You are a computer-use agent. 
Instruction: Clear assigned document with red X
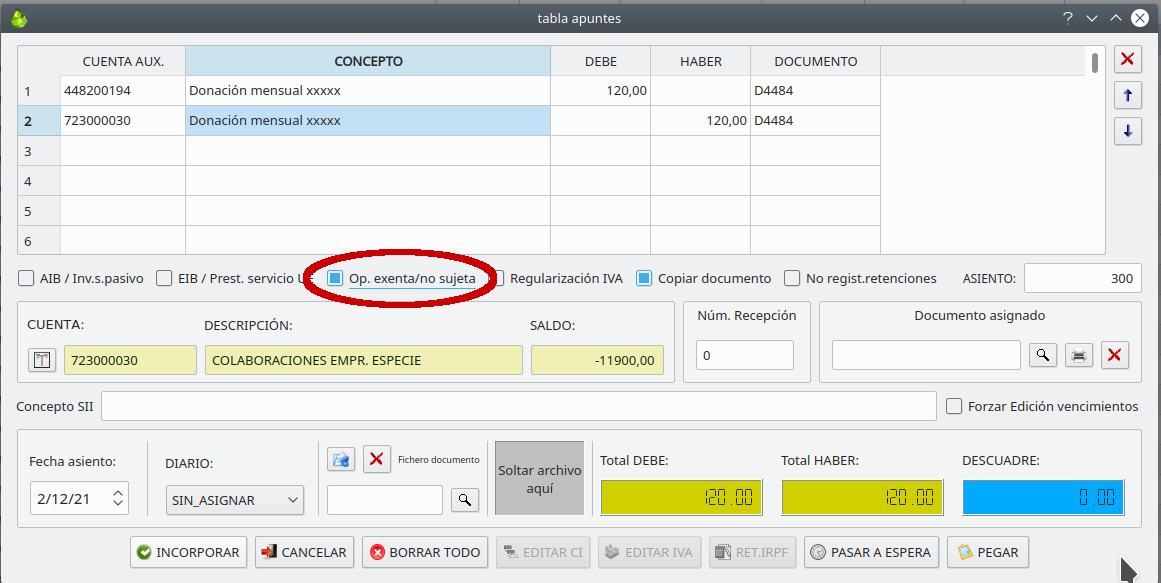(1114, 356)
